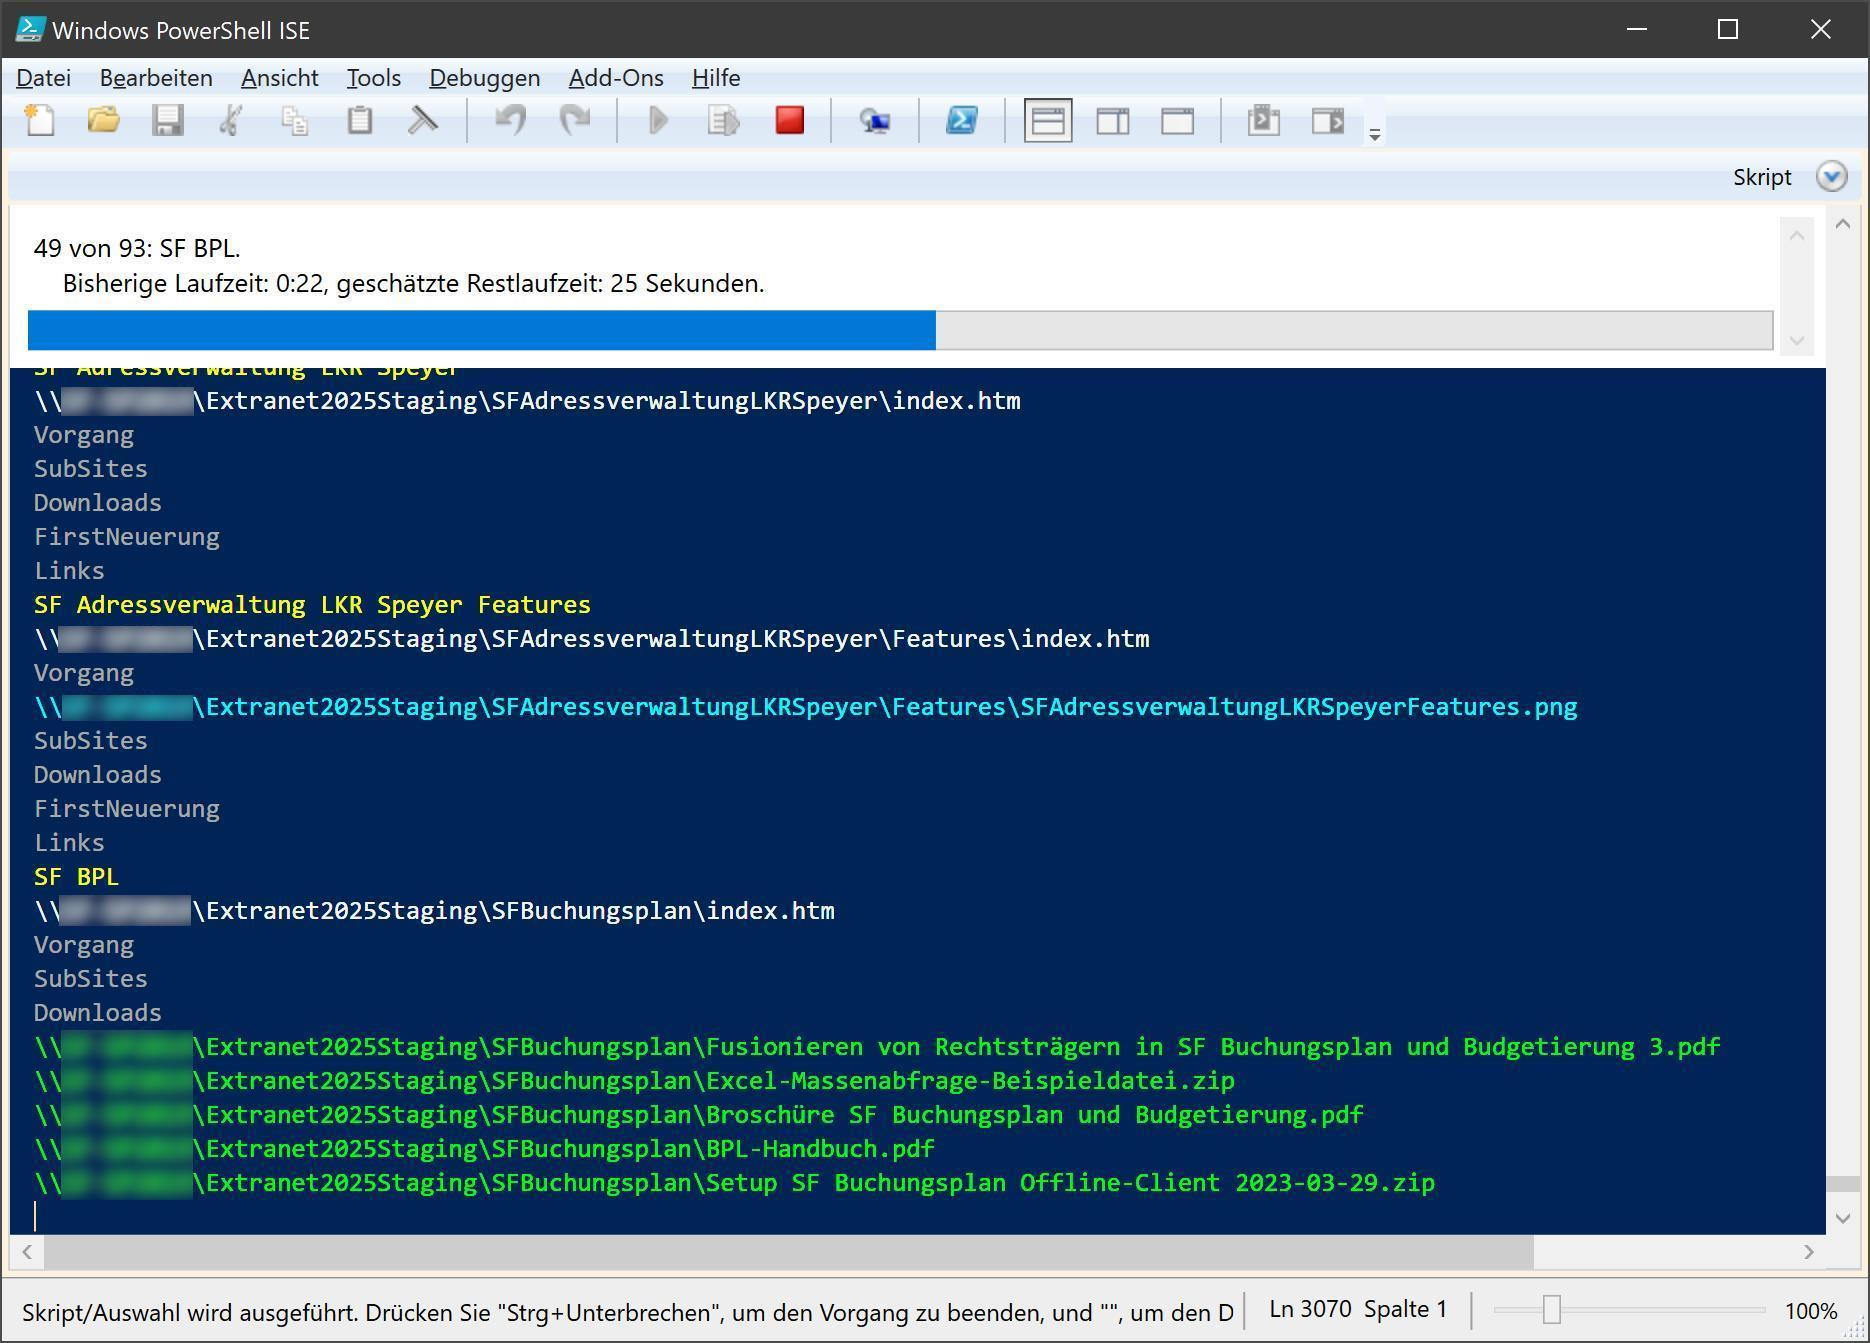Viewport: 1870px width, 1343px height.
Task: Expand the Skript pane chevron button
Action: (x=1831, y=177)
